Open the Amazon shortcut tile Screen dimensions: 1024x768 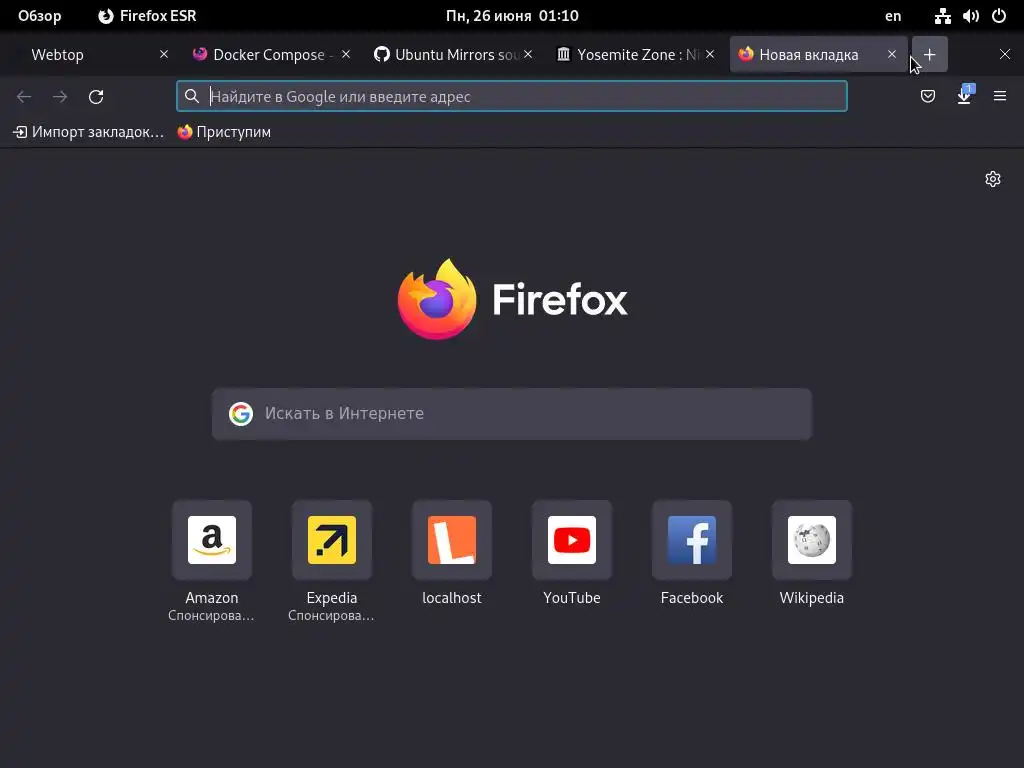(x=212, y=540)
